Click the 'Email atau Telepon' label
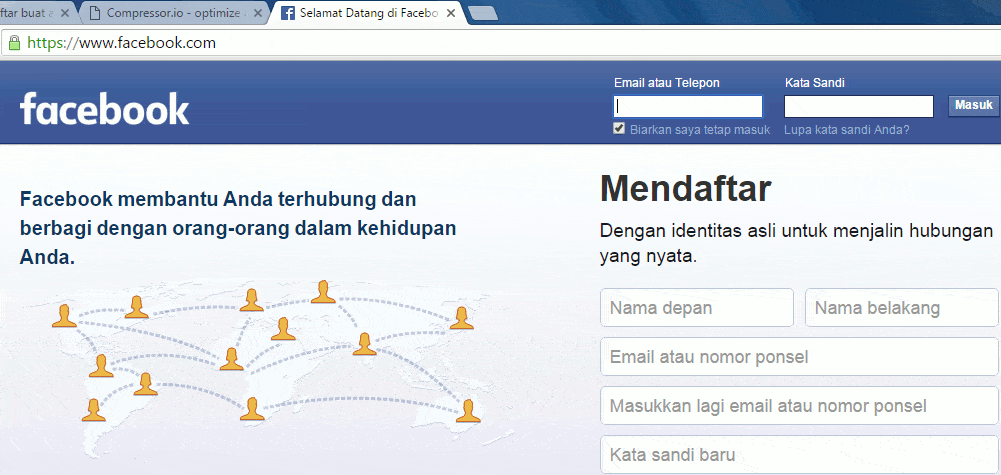Viewport: 1001px width, 475px height. coord(666,83)
